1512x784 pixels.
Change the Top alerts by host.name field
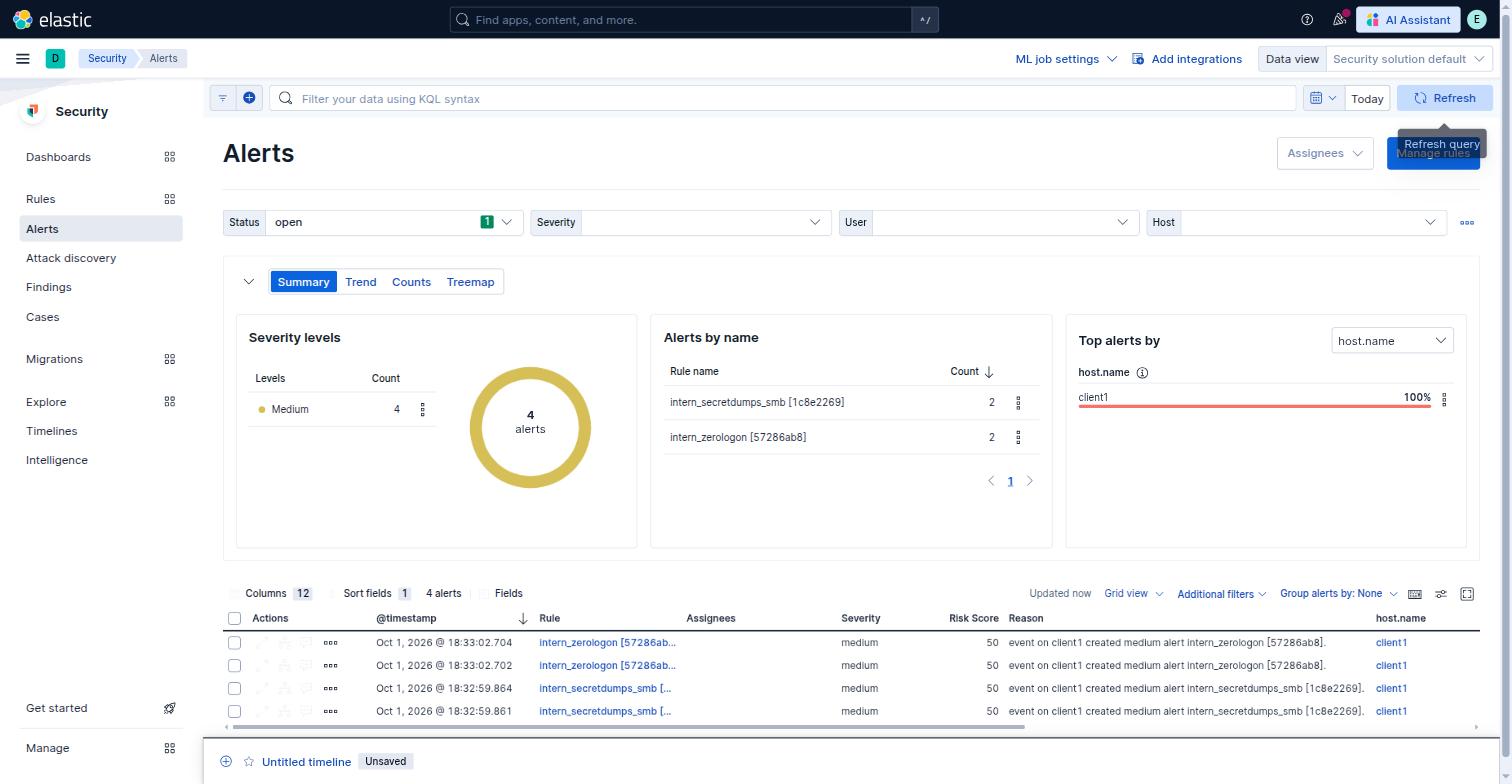pos(1392,341)
